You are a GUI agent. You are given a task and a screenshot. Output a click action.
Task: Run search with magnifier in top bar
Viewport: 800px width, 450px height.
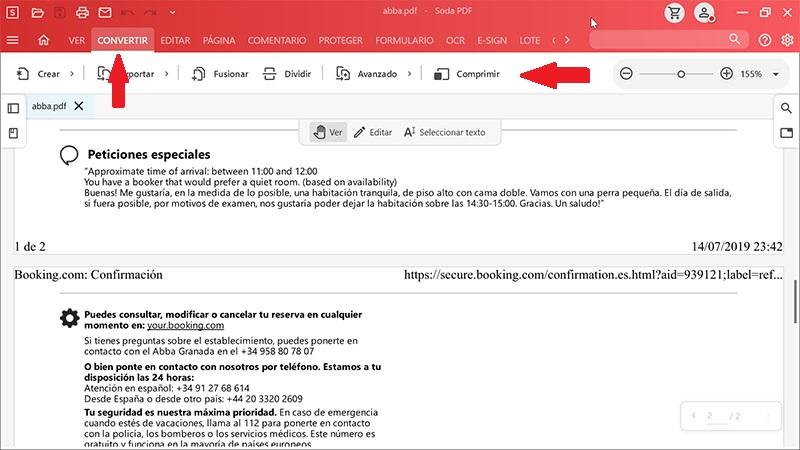[734, 39]
